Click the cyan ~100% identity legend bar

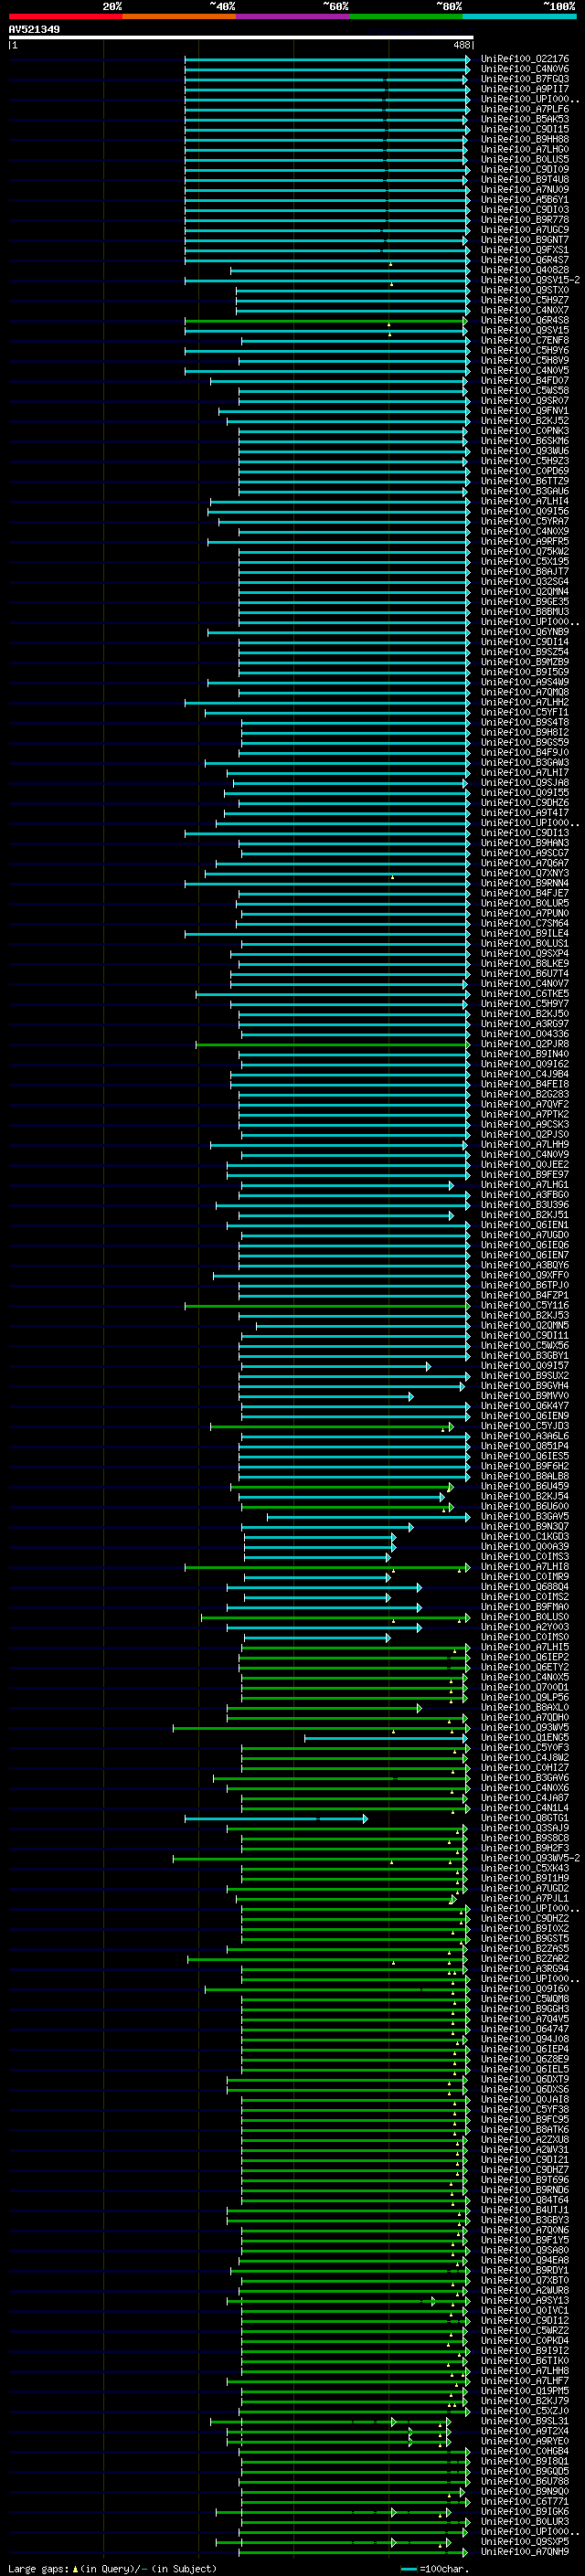click(519, 16)
